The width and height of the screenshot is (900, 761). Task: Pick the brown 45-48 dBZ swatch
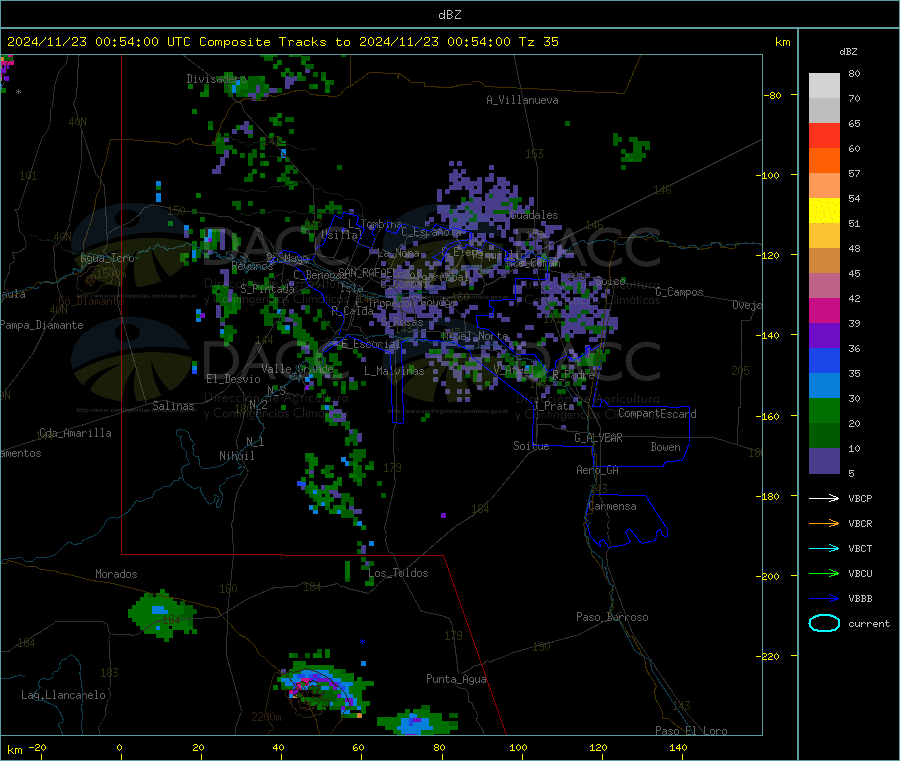tap(824, 261)
